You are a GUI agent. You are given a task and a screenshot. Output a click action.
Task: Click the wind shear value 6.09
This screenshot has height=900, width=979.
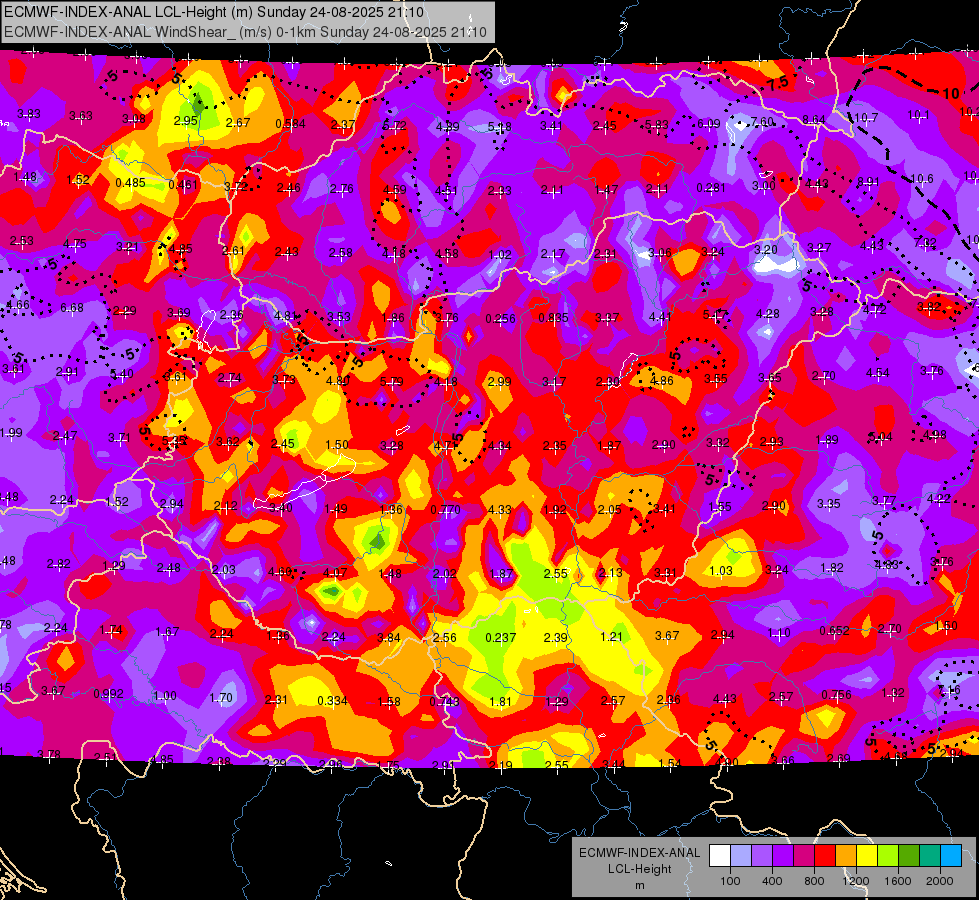tap(709, 124)
